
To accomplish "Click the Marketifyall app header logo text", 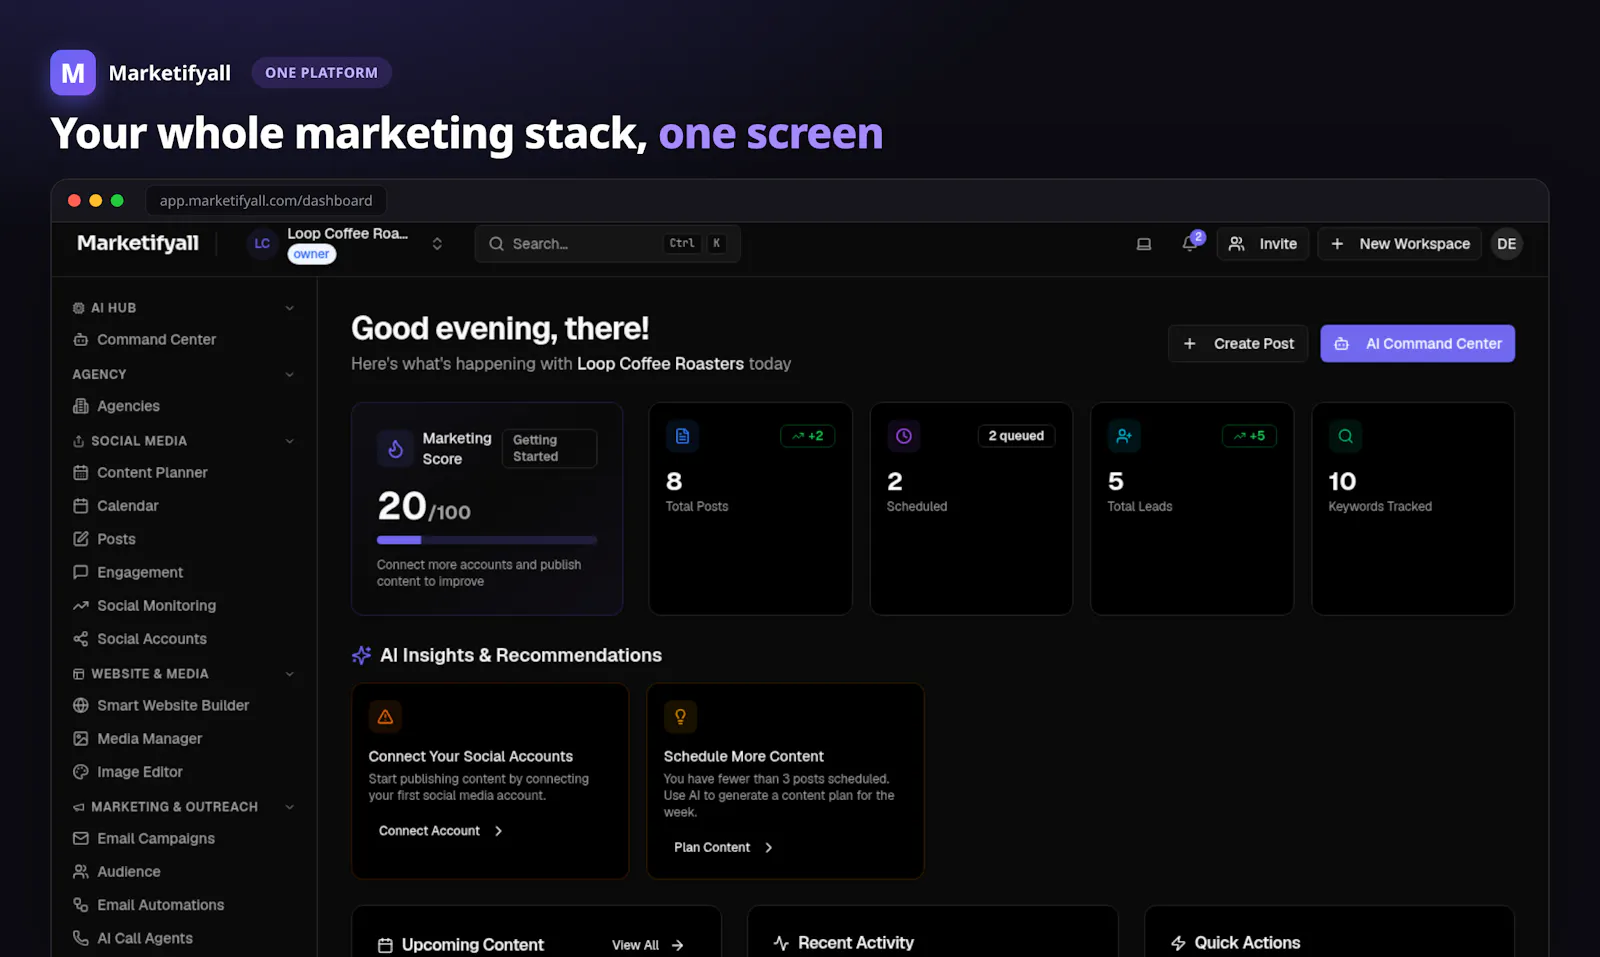I will [138, 243].
